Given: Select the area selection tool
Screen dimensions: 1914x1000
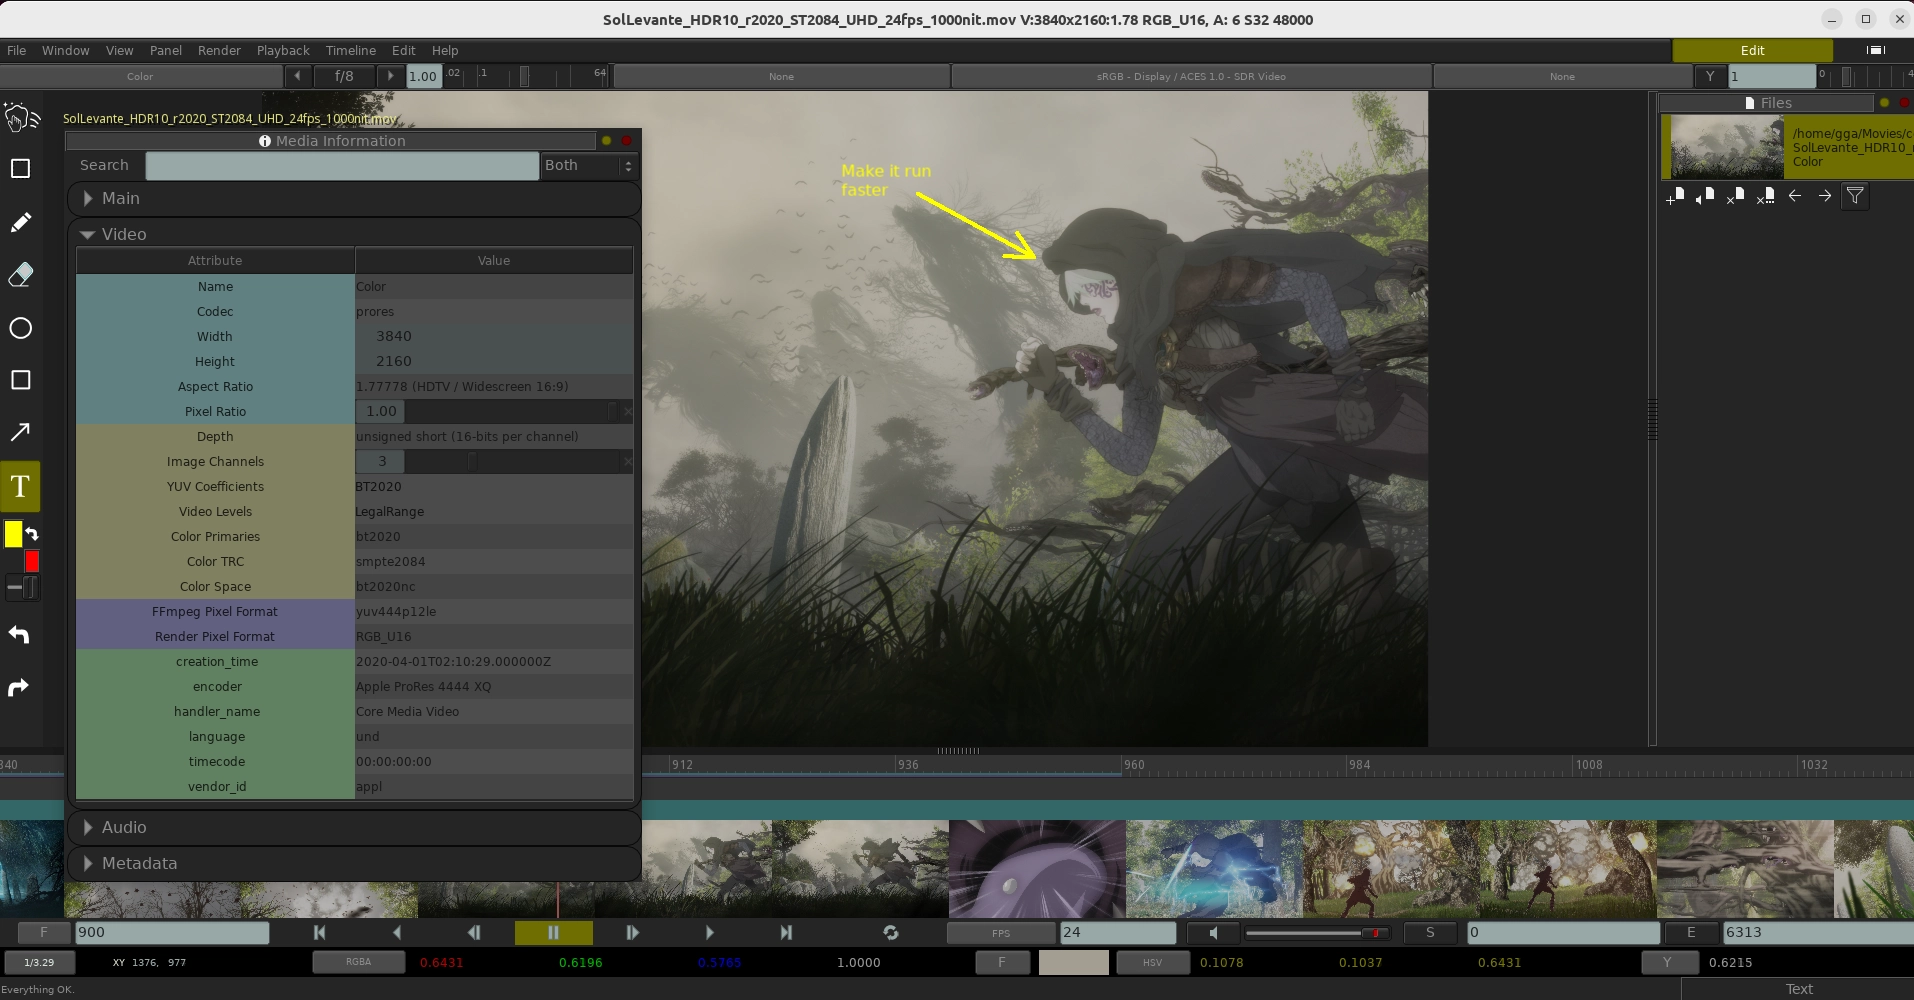Looking at the screenshot, I should click(20, 169).
